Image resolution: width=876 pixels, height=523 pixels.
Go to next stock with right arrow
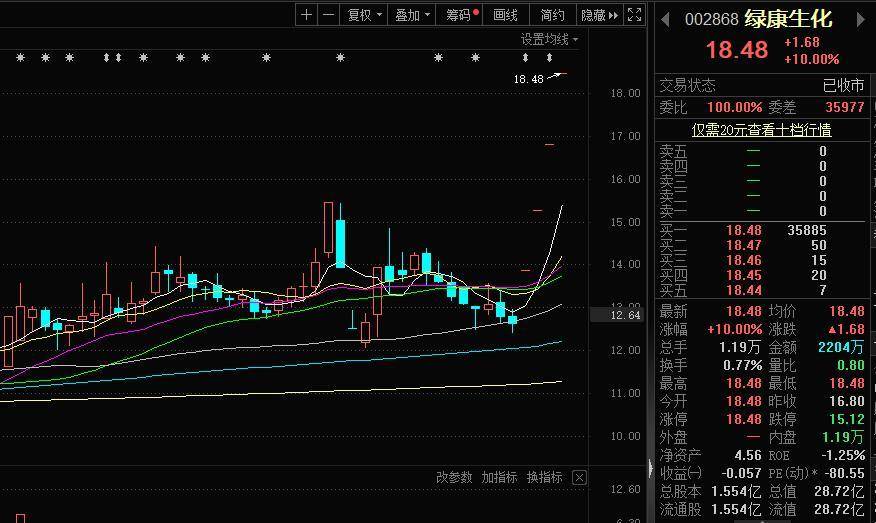point(856,19)
